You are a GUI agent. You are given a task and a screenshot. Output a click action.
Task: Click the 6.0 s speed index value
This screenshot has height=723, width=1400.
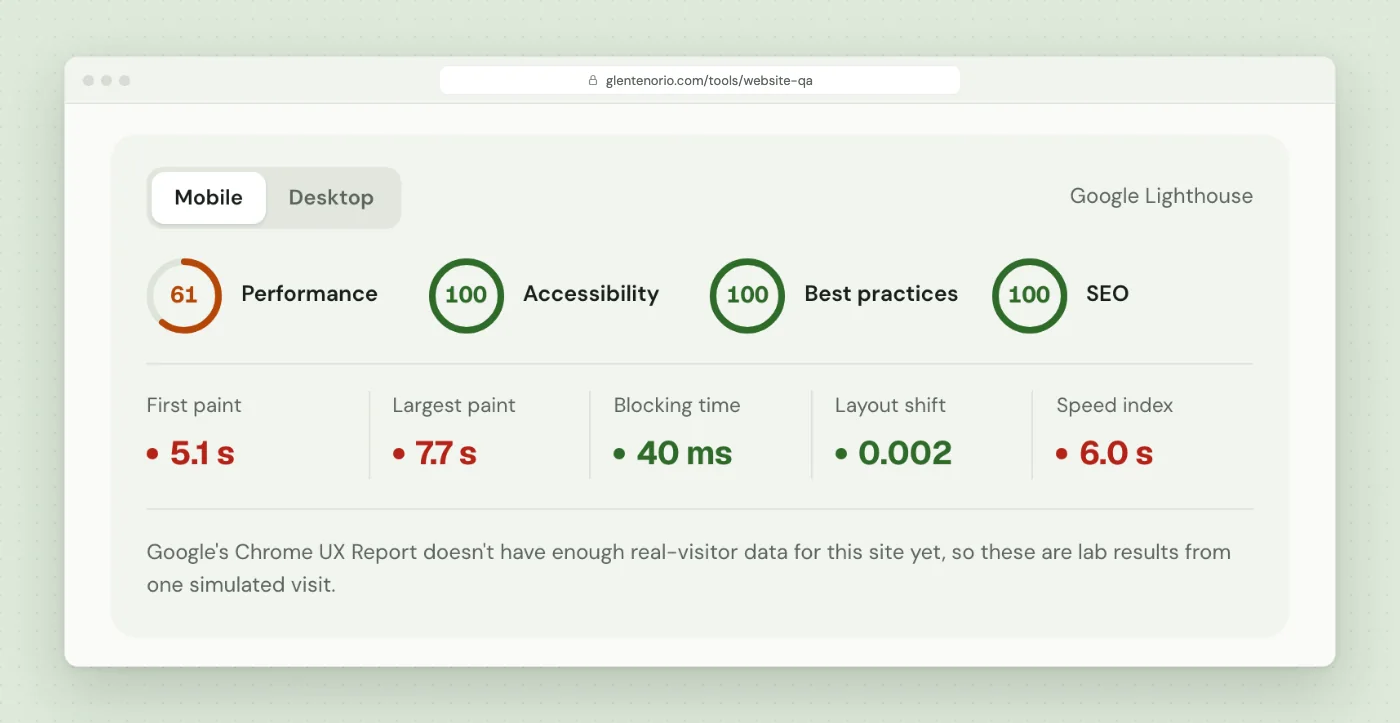[1116, 453]
